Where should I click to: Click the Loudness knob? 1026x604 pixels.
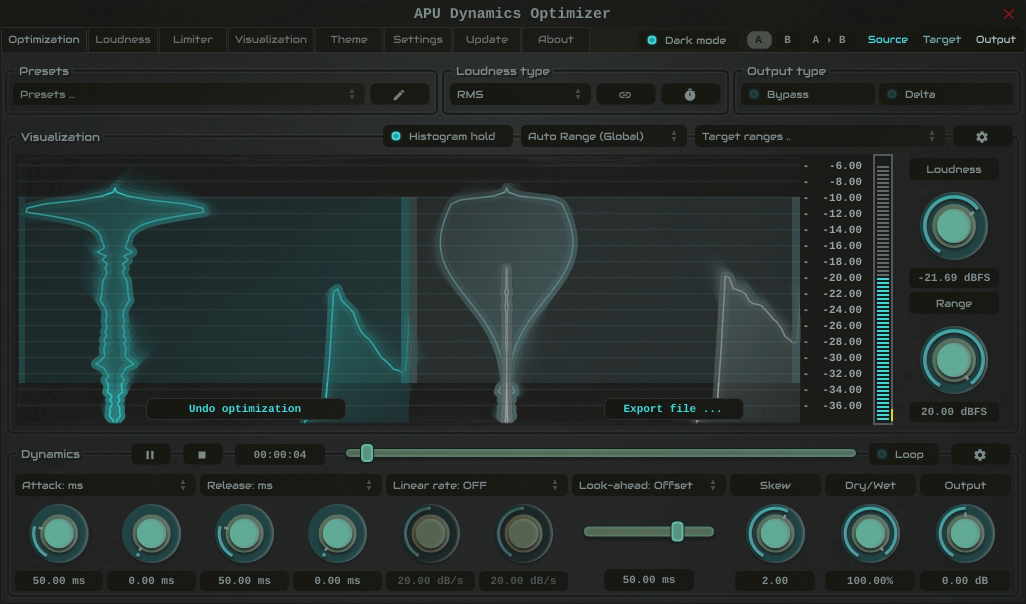point(953,226)
